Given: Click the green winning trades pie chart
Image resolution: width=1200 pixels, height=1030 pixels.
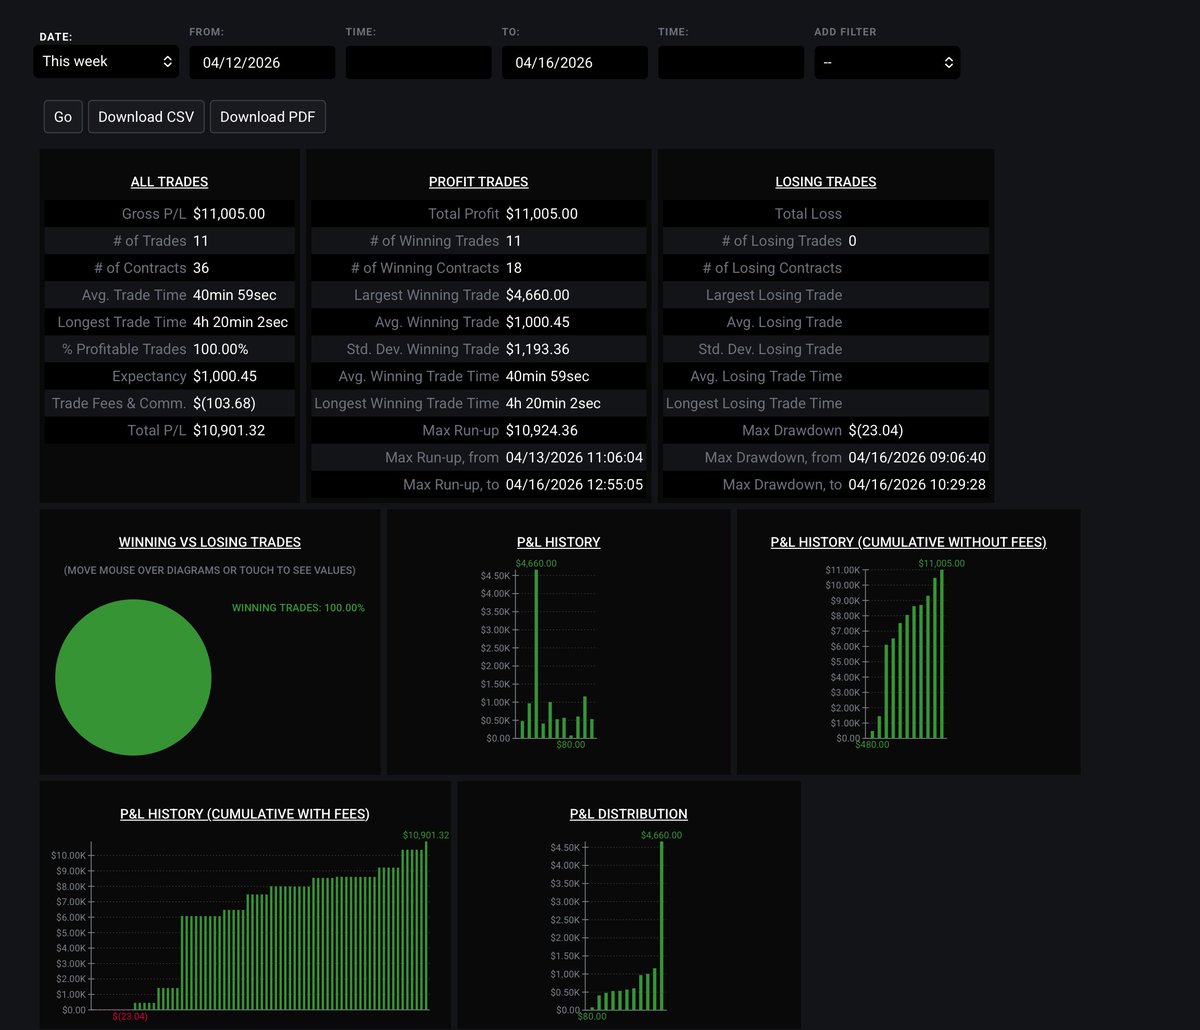Looking at the screenshot, I should pos(133,678).
